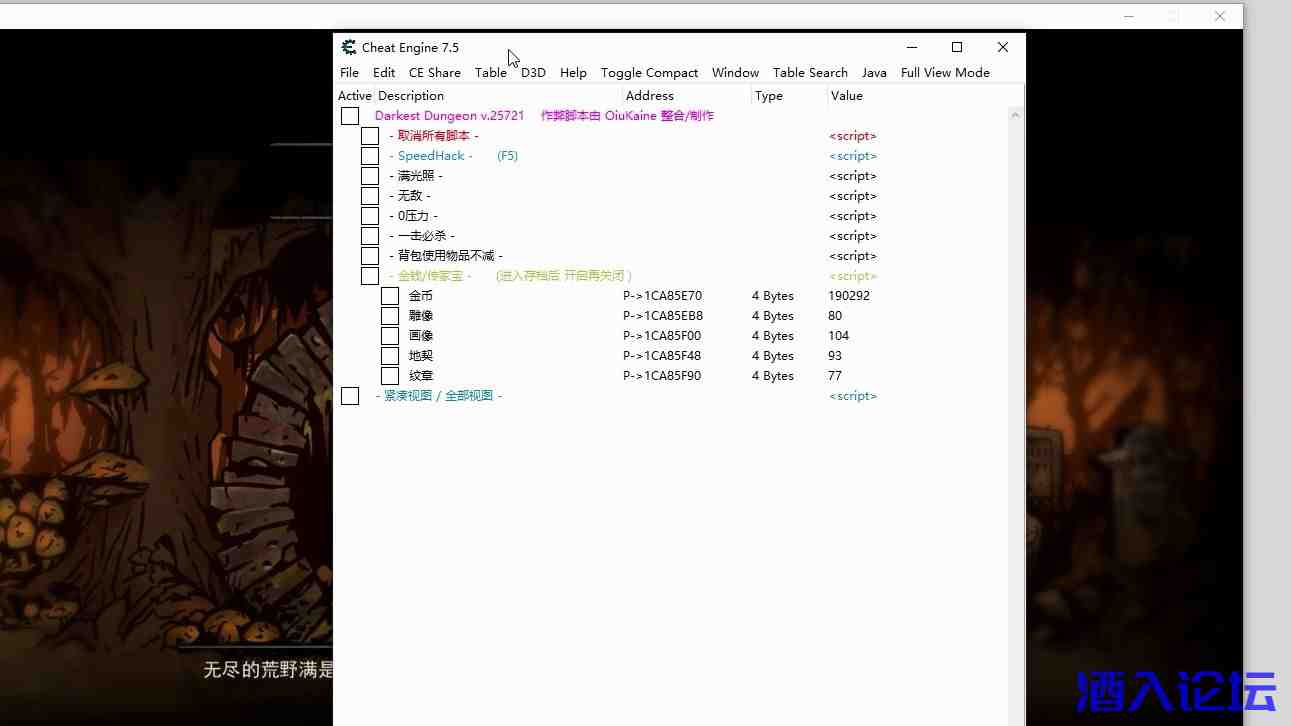1291x726 pixels.
Task: Click the Type column header
Action: coord(769,96)
